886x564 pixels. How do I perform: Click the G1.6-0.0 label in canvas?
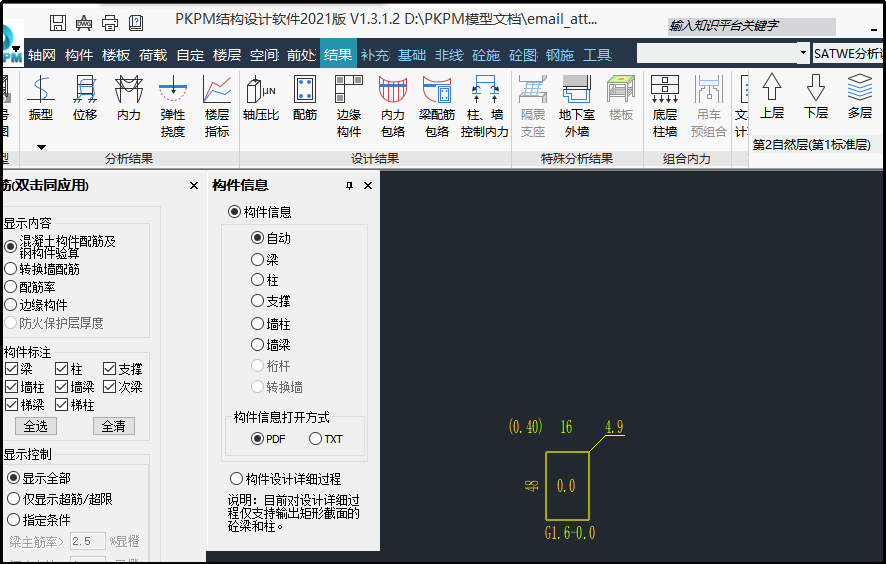click(570, 533)
